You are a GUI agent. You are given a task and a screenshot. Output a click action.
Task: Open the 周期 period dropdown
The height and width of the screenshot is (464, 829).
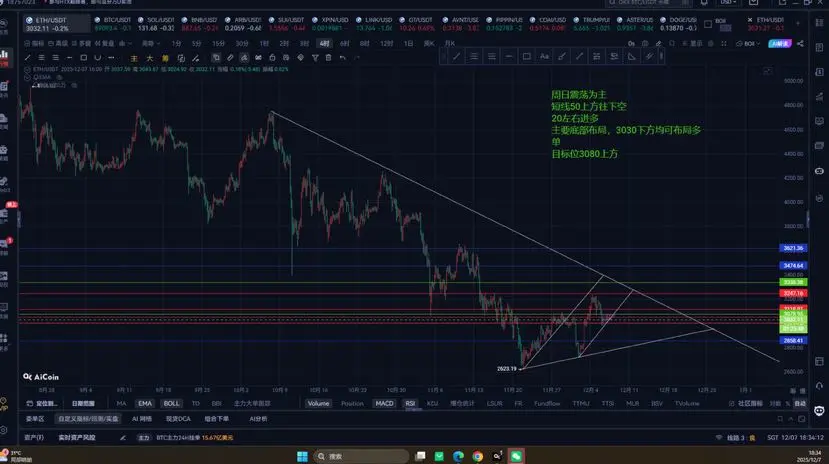pos(150,43)
